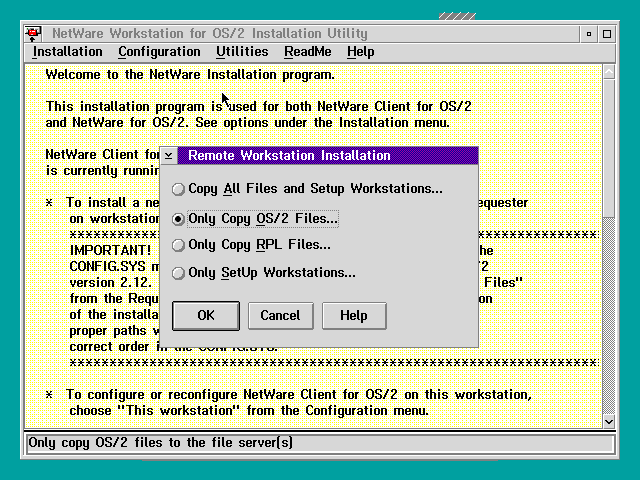
Task: Click the NetWare Workstation for OS/2 title bar
Action: 310,33
